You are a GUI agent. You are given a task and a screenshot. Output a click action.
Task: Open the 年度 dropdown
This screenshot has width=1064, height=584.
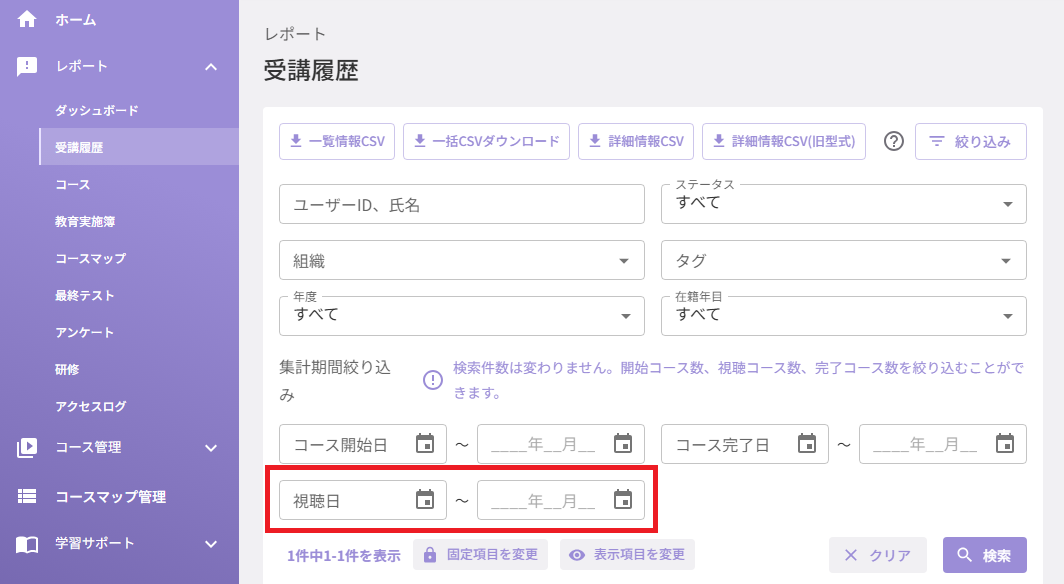point(461,316)
